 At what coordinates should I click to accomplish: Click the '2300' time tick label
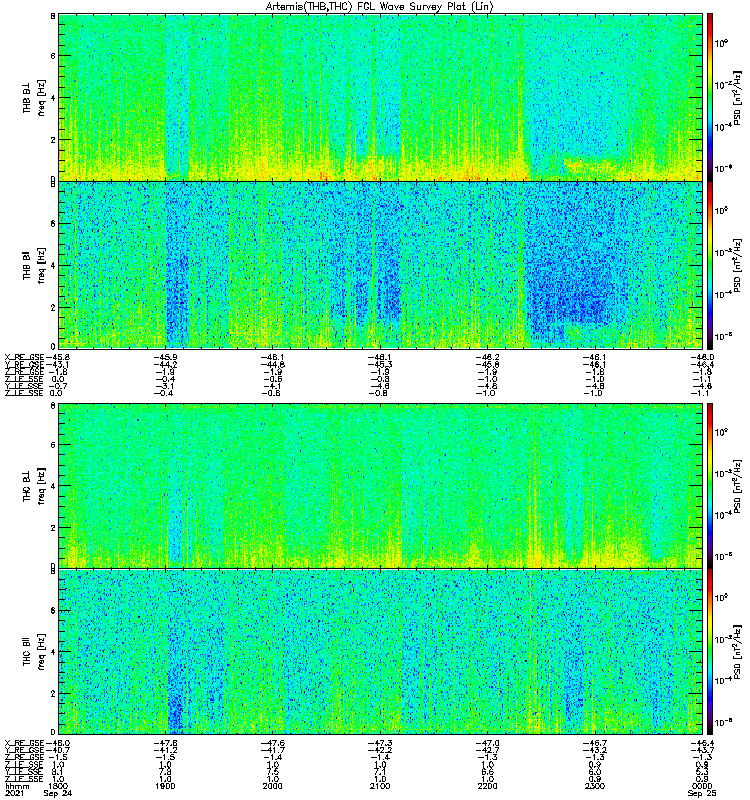[x=595, y=786]
